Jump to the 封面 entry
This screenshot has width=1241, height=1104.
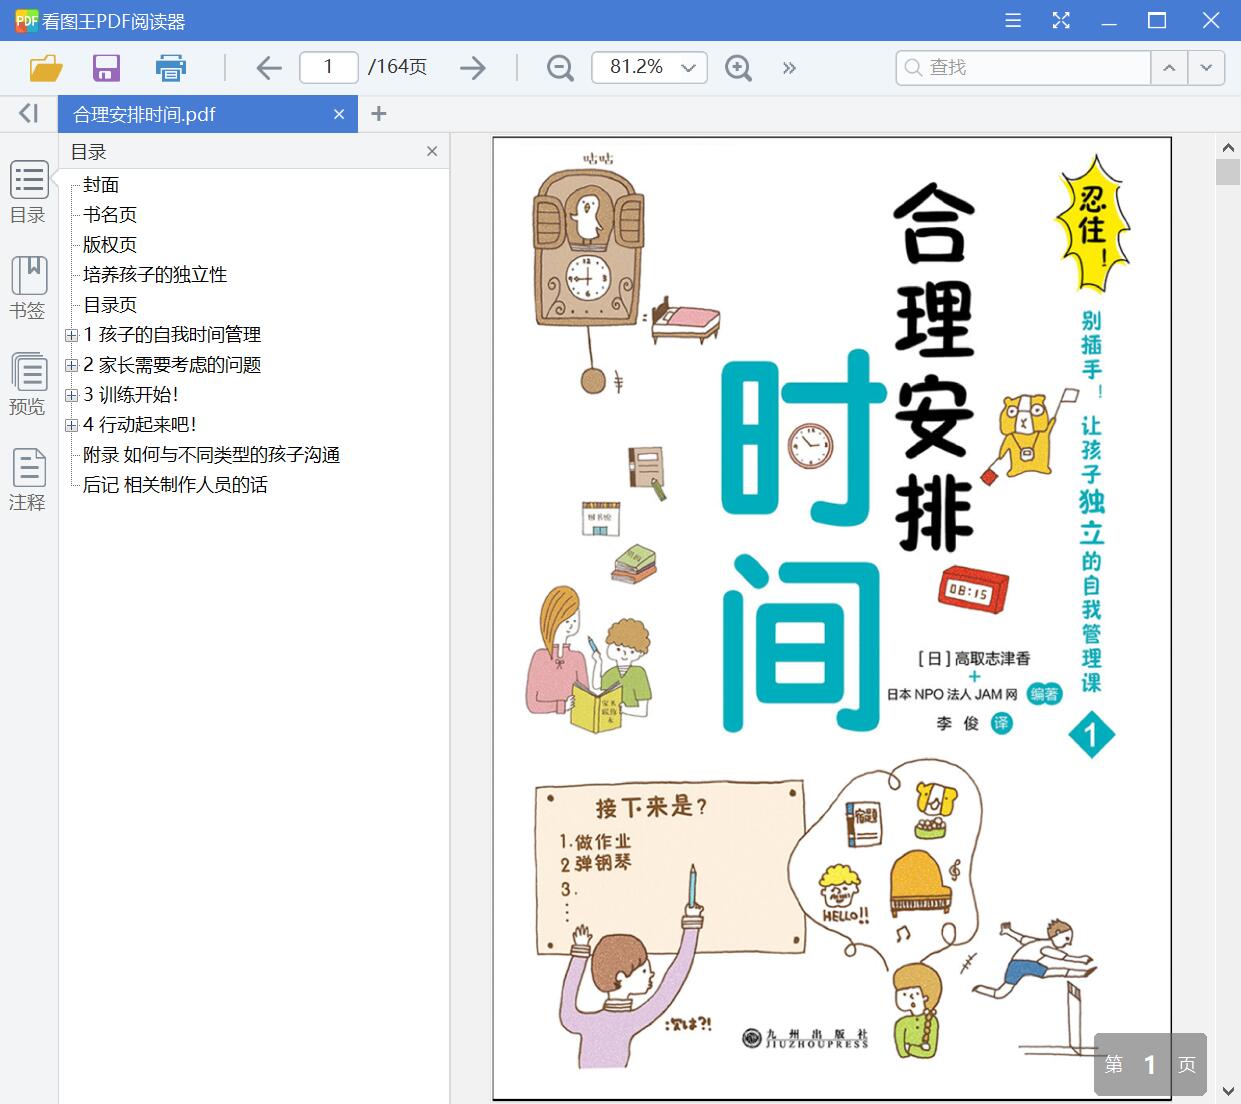click(x=101, y=185)
